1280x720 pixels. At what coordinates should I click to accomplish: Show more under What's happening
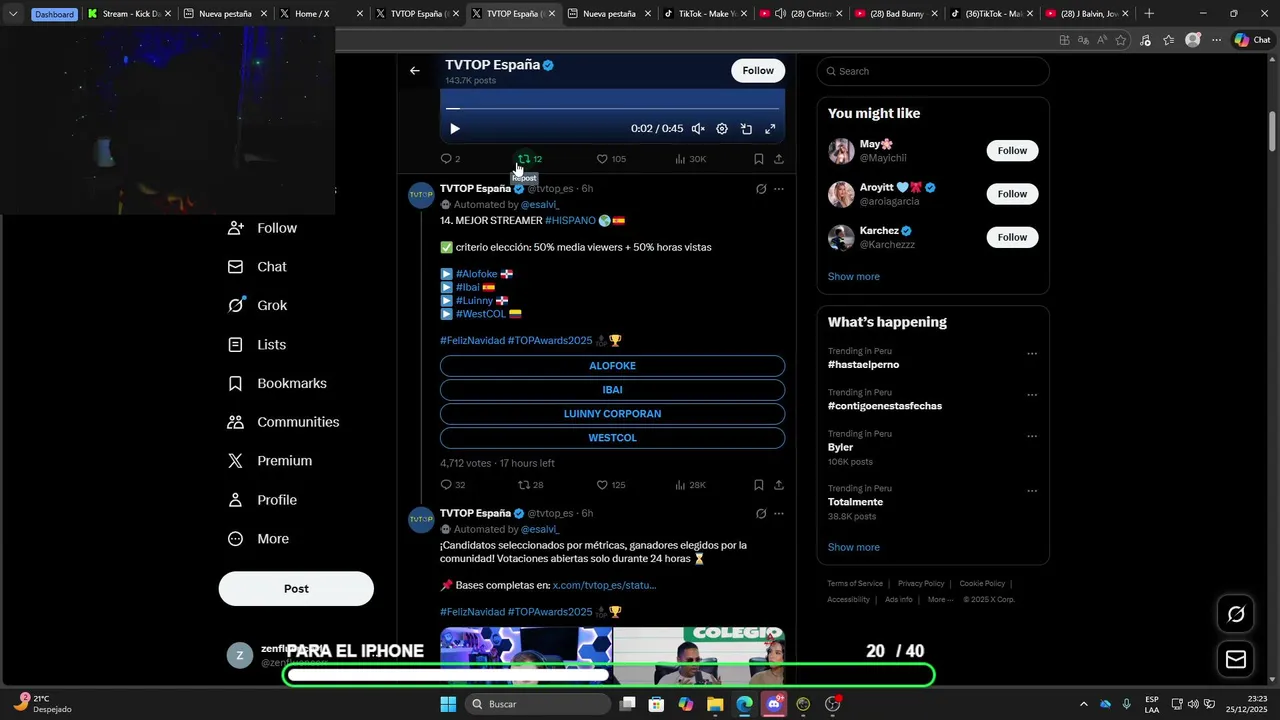pos(854,548)
